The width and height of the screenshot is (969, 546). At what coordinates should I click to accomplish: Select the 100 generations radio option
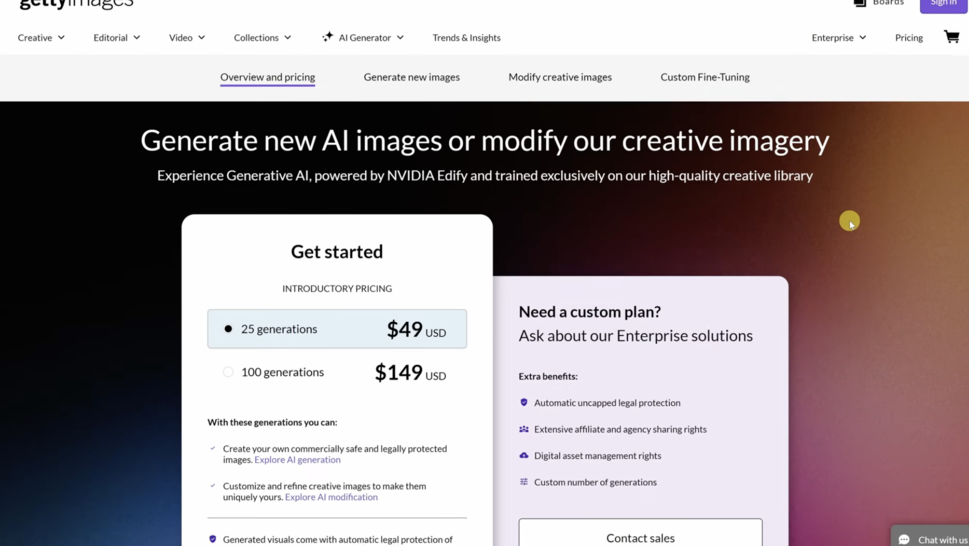point(228,372)
